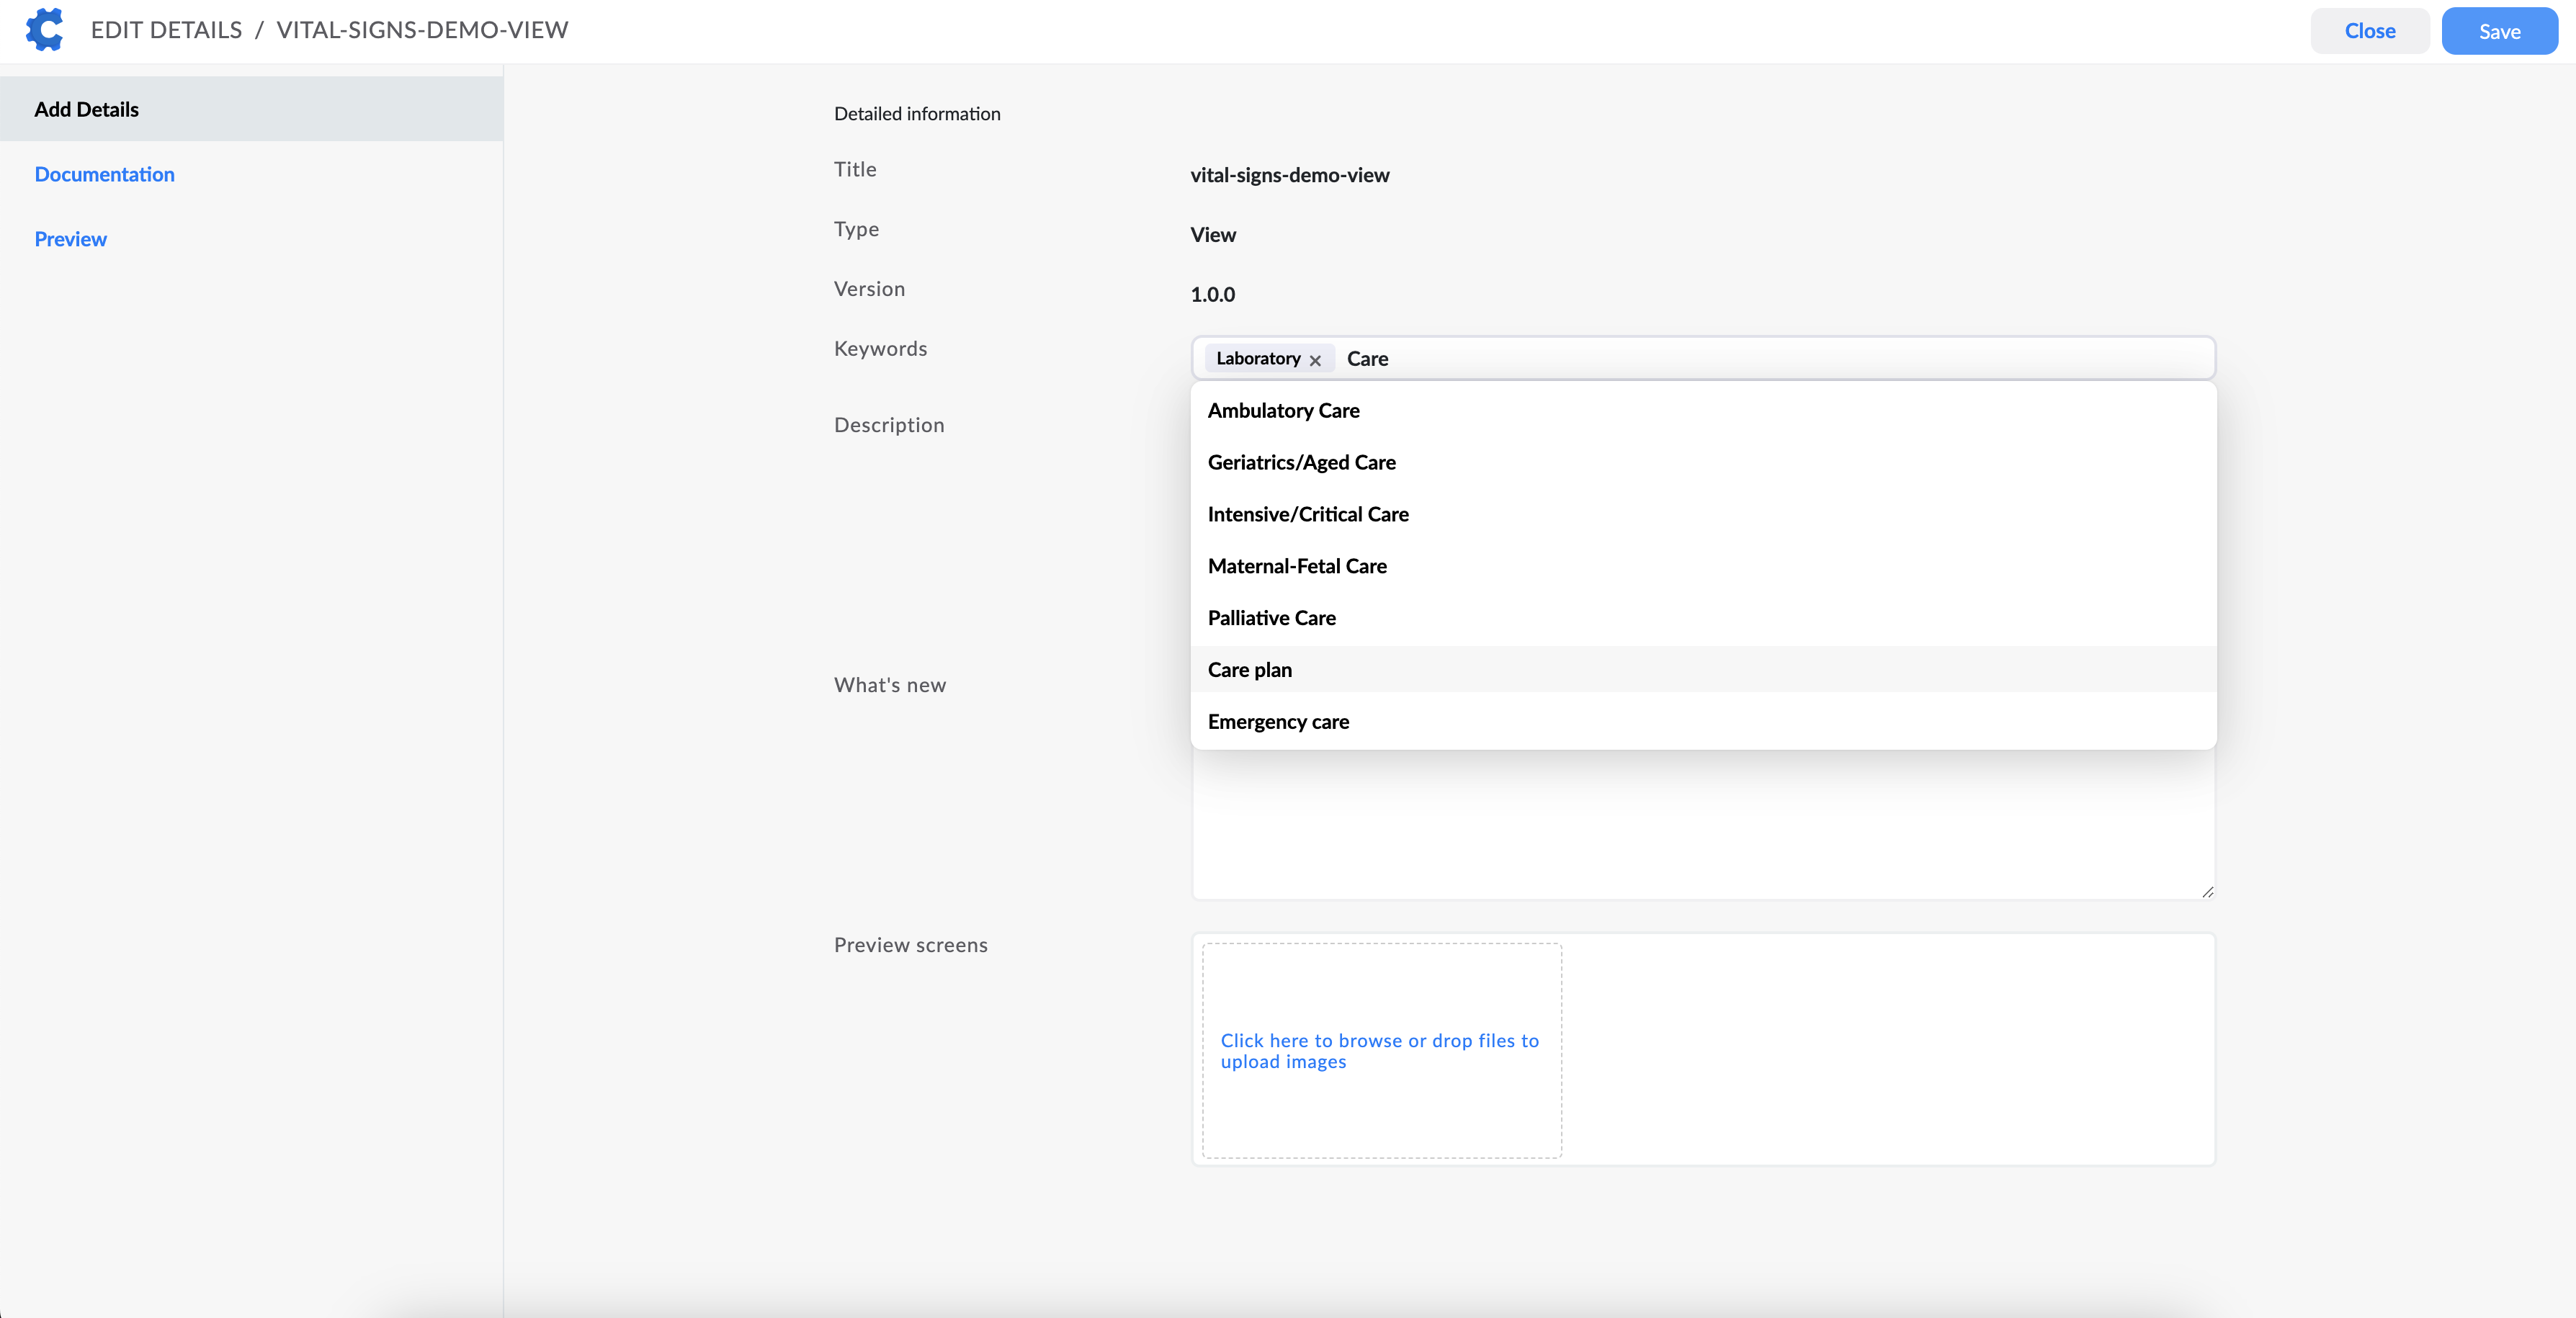Click the Preview sidebar link

pos(71,238)
